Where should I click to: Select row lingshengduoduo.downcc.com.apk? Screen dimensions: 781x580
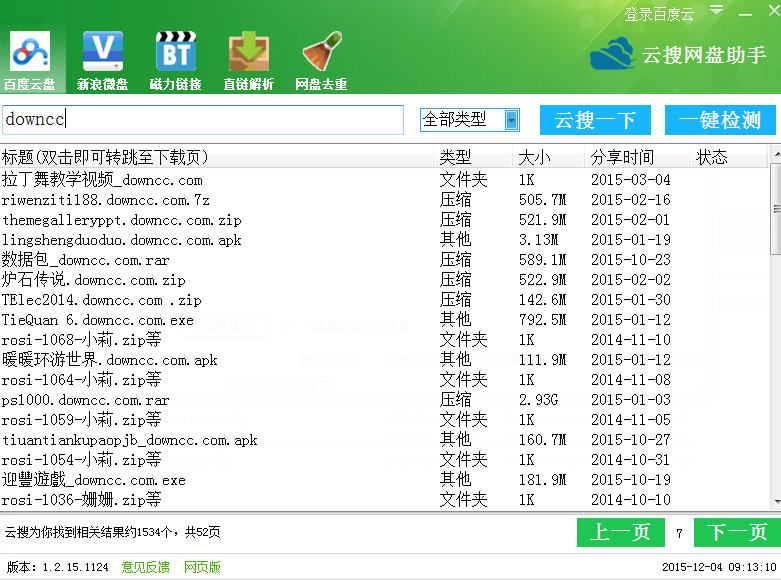[384, 240]
